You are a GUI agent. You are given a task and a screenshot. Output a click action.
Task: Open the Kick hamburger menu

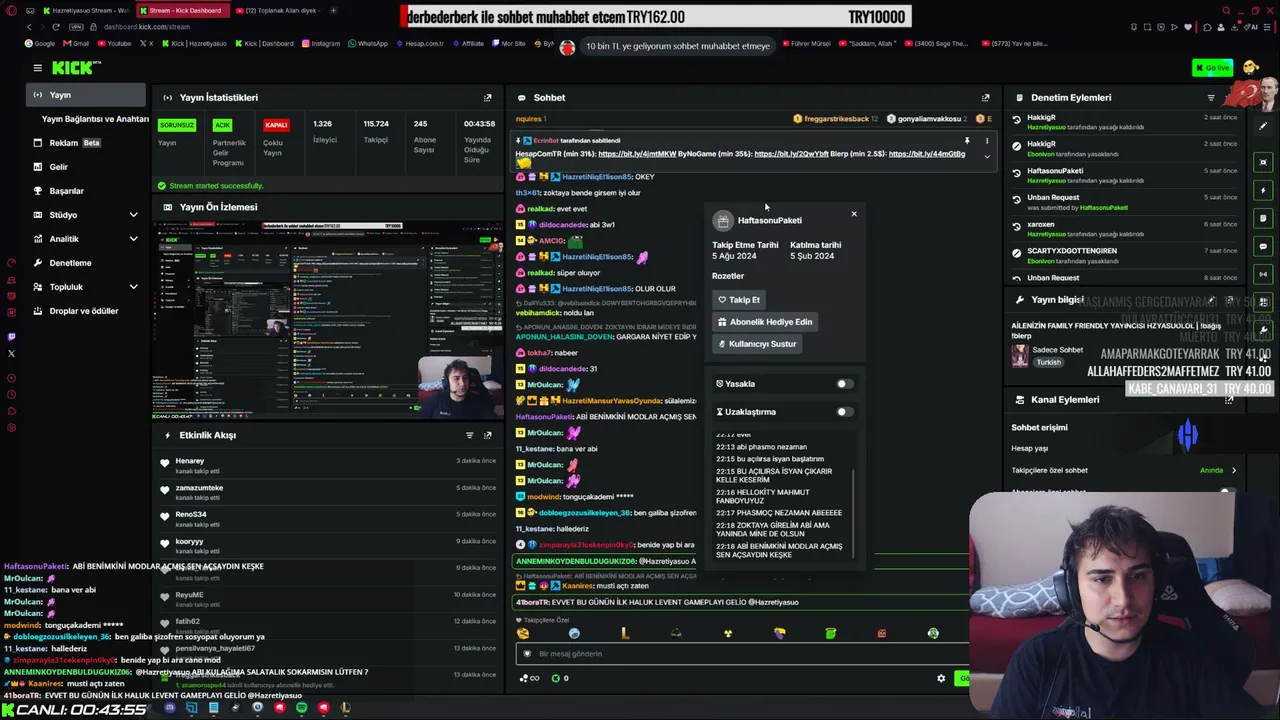pyautogui.click(x=37, y=68)
